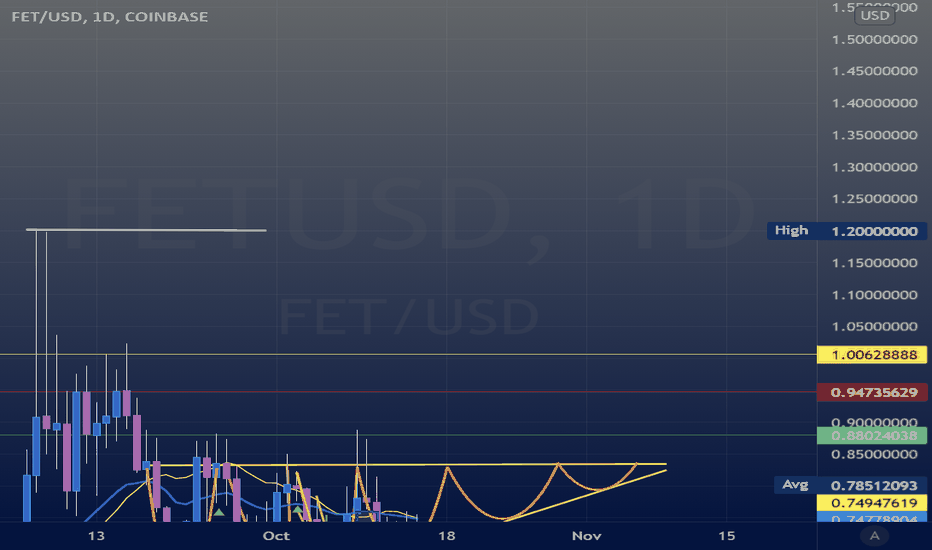Image resolution: width=932 pixels, height=550 pixels.
Task: Click the 1.10000000 axis price
Action: pos(874,296)
